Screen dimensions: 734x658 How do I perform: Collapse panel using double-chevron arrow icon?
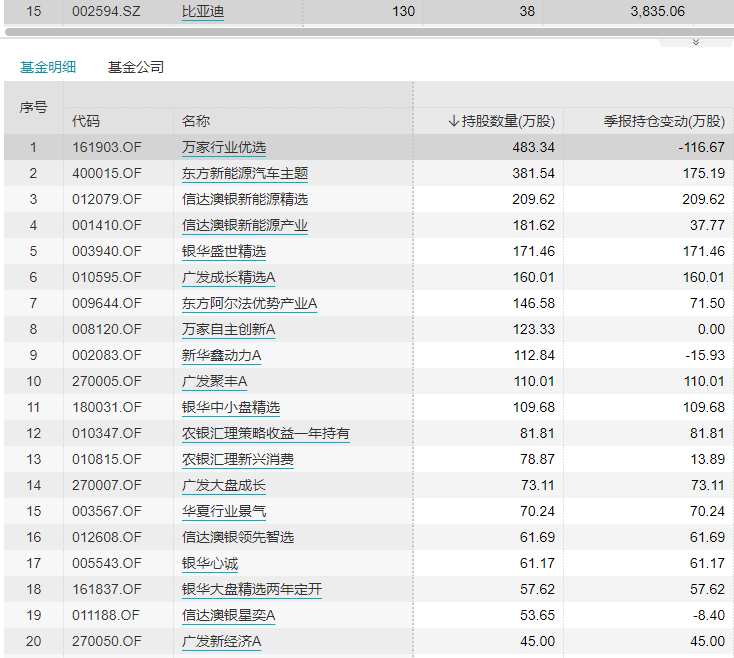point(696,42)
